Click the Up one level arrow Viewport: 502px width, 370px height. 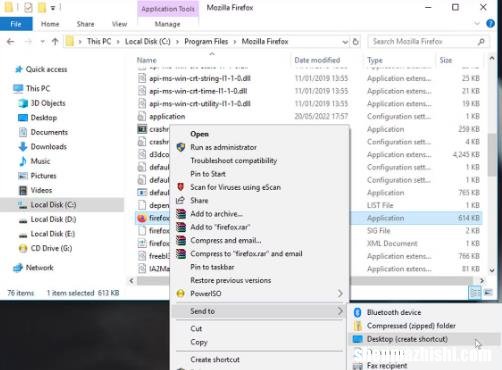pos(55,42)
